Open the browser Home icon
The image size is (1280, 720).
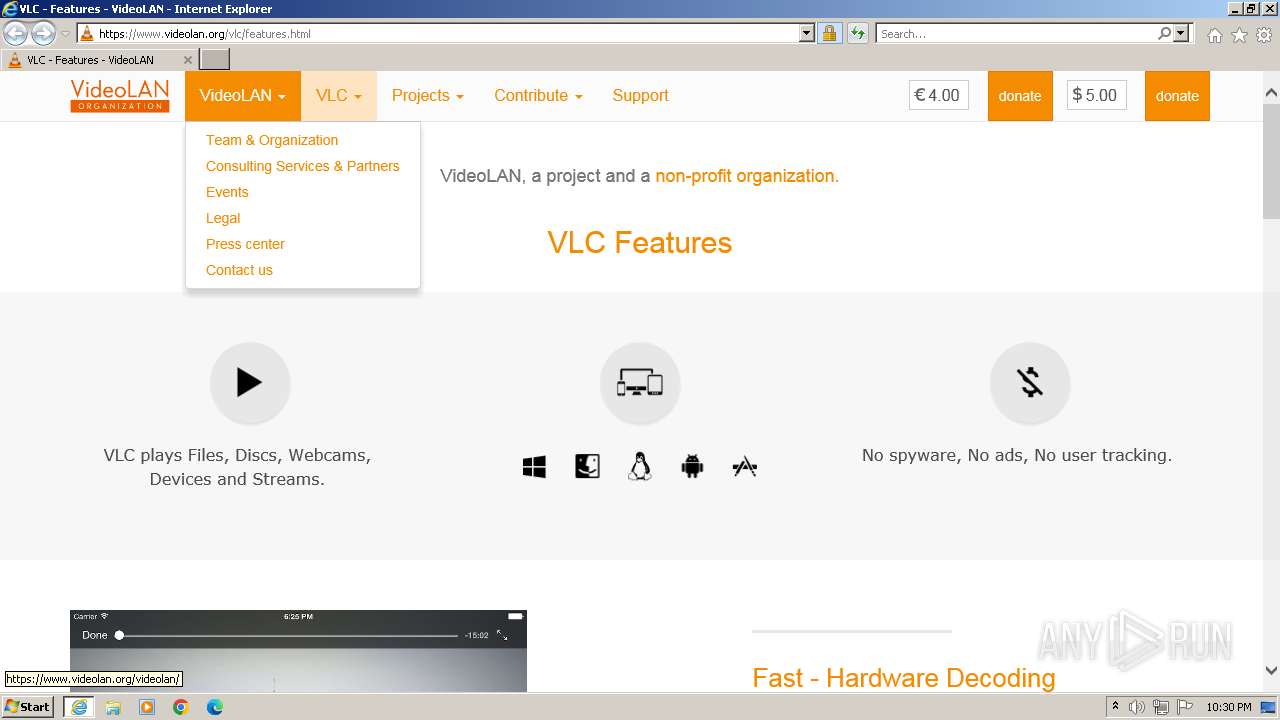[1214, 35]
